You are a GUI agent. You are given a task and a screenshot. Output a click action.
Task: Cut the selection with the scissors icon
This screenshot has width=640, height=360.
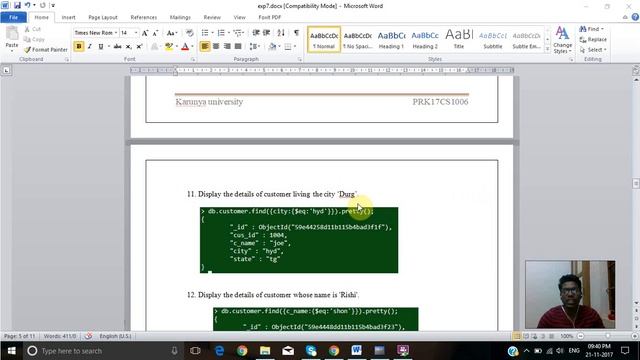click(27, 29)
